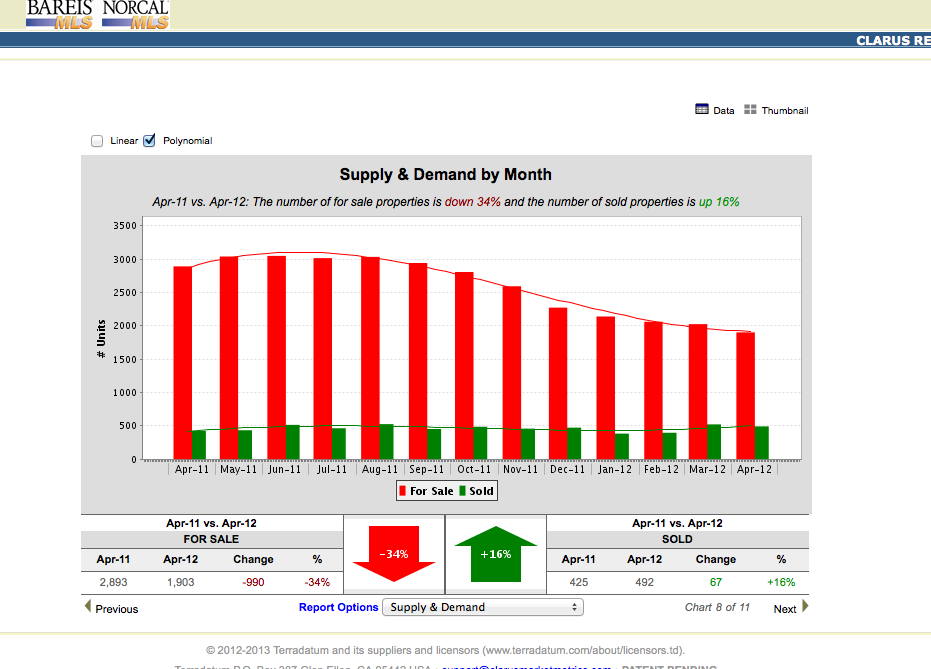This screenshot has height=669, width=931.
Task: Click the -34% cell in the For Sale table
Action: 317,582
